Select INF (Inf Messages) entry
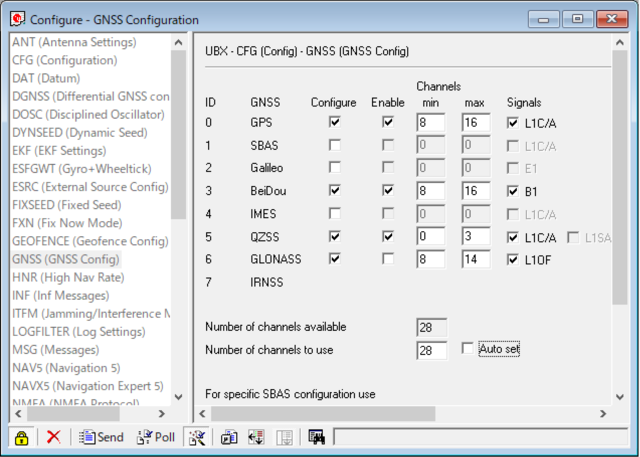This screenshot has width=640, height=457. (61, 295)
